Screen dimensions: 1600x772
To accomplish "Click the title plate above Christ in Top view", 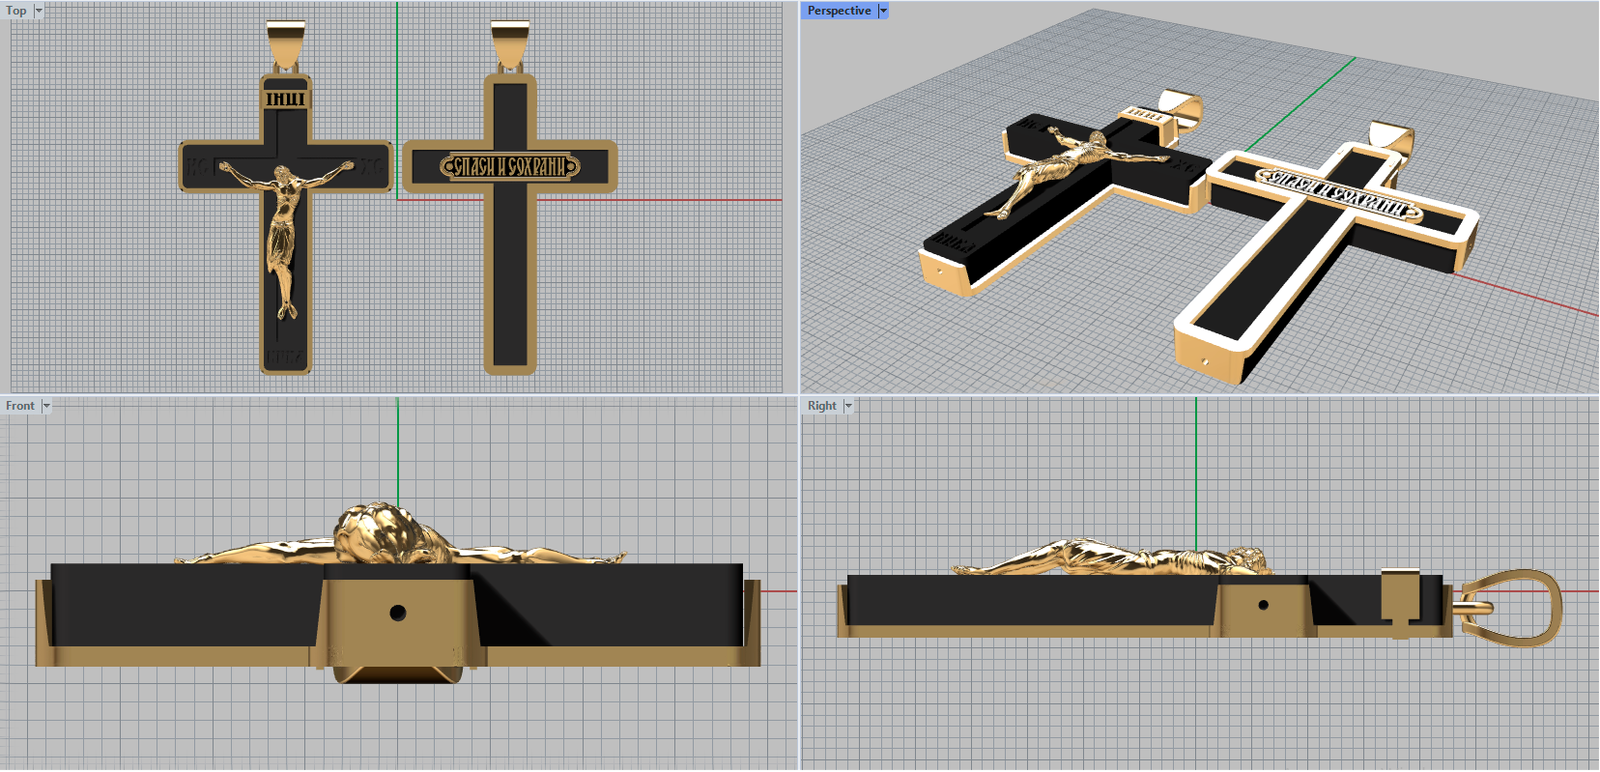I will point(286,98).
